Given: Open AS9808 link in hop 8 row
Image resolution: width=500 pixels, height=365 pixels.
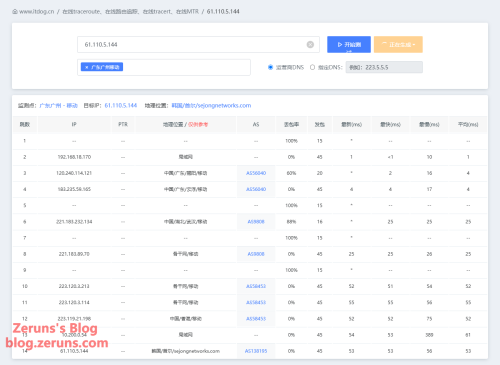Looking at the screenshot, I should coord(256,254).
